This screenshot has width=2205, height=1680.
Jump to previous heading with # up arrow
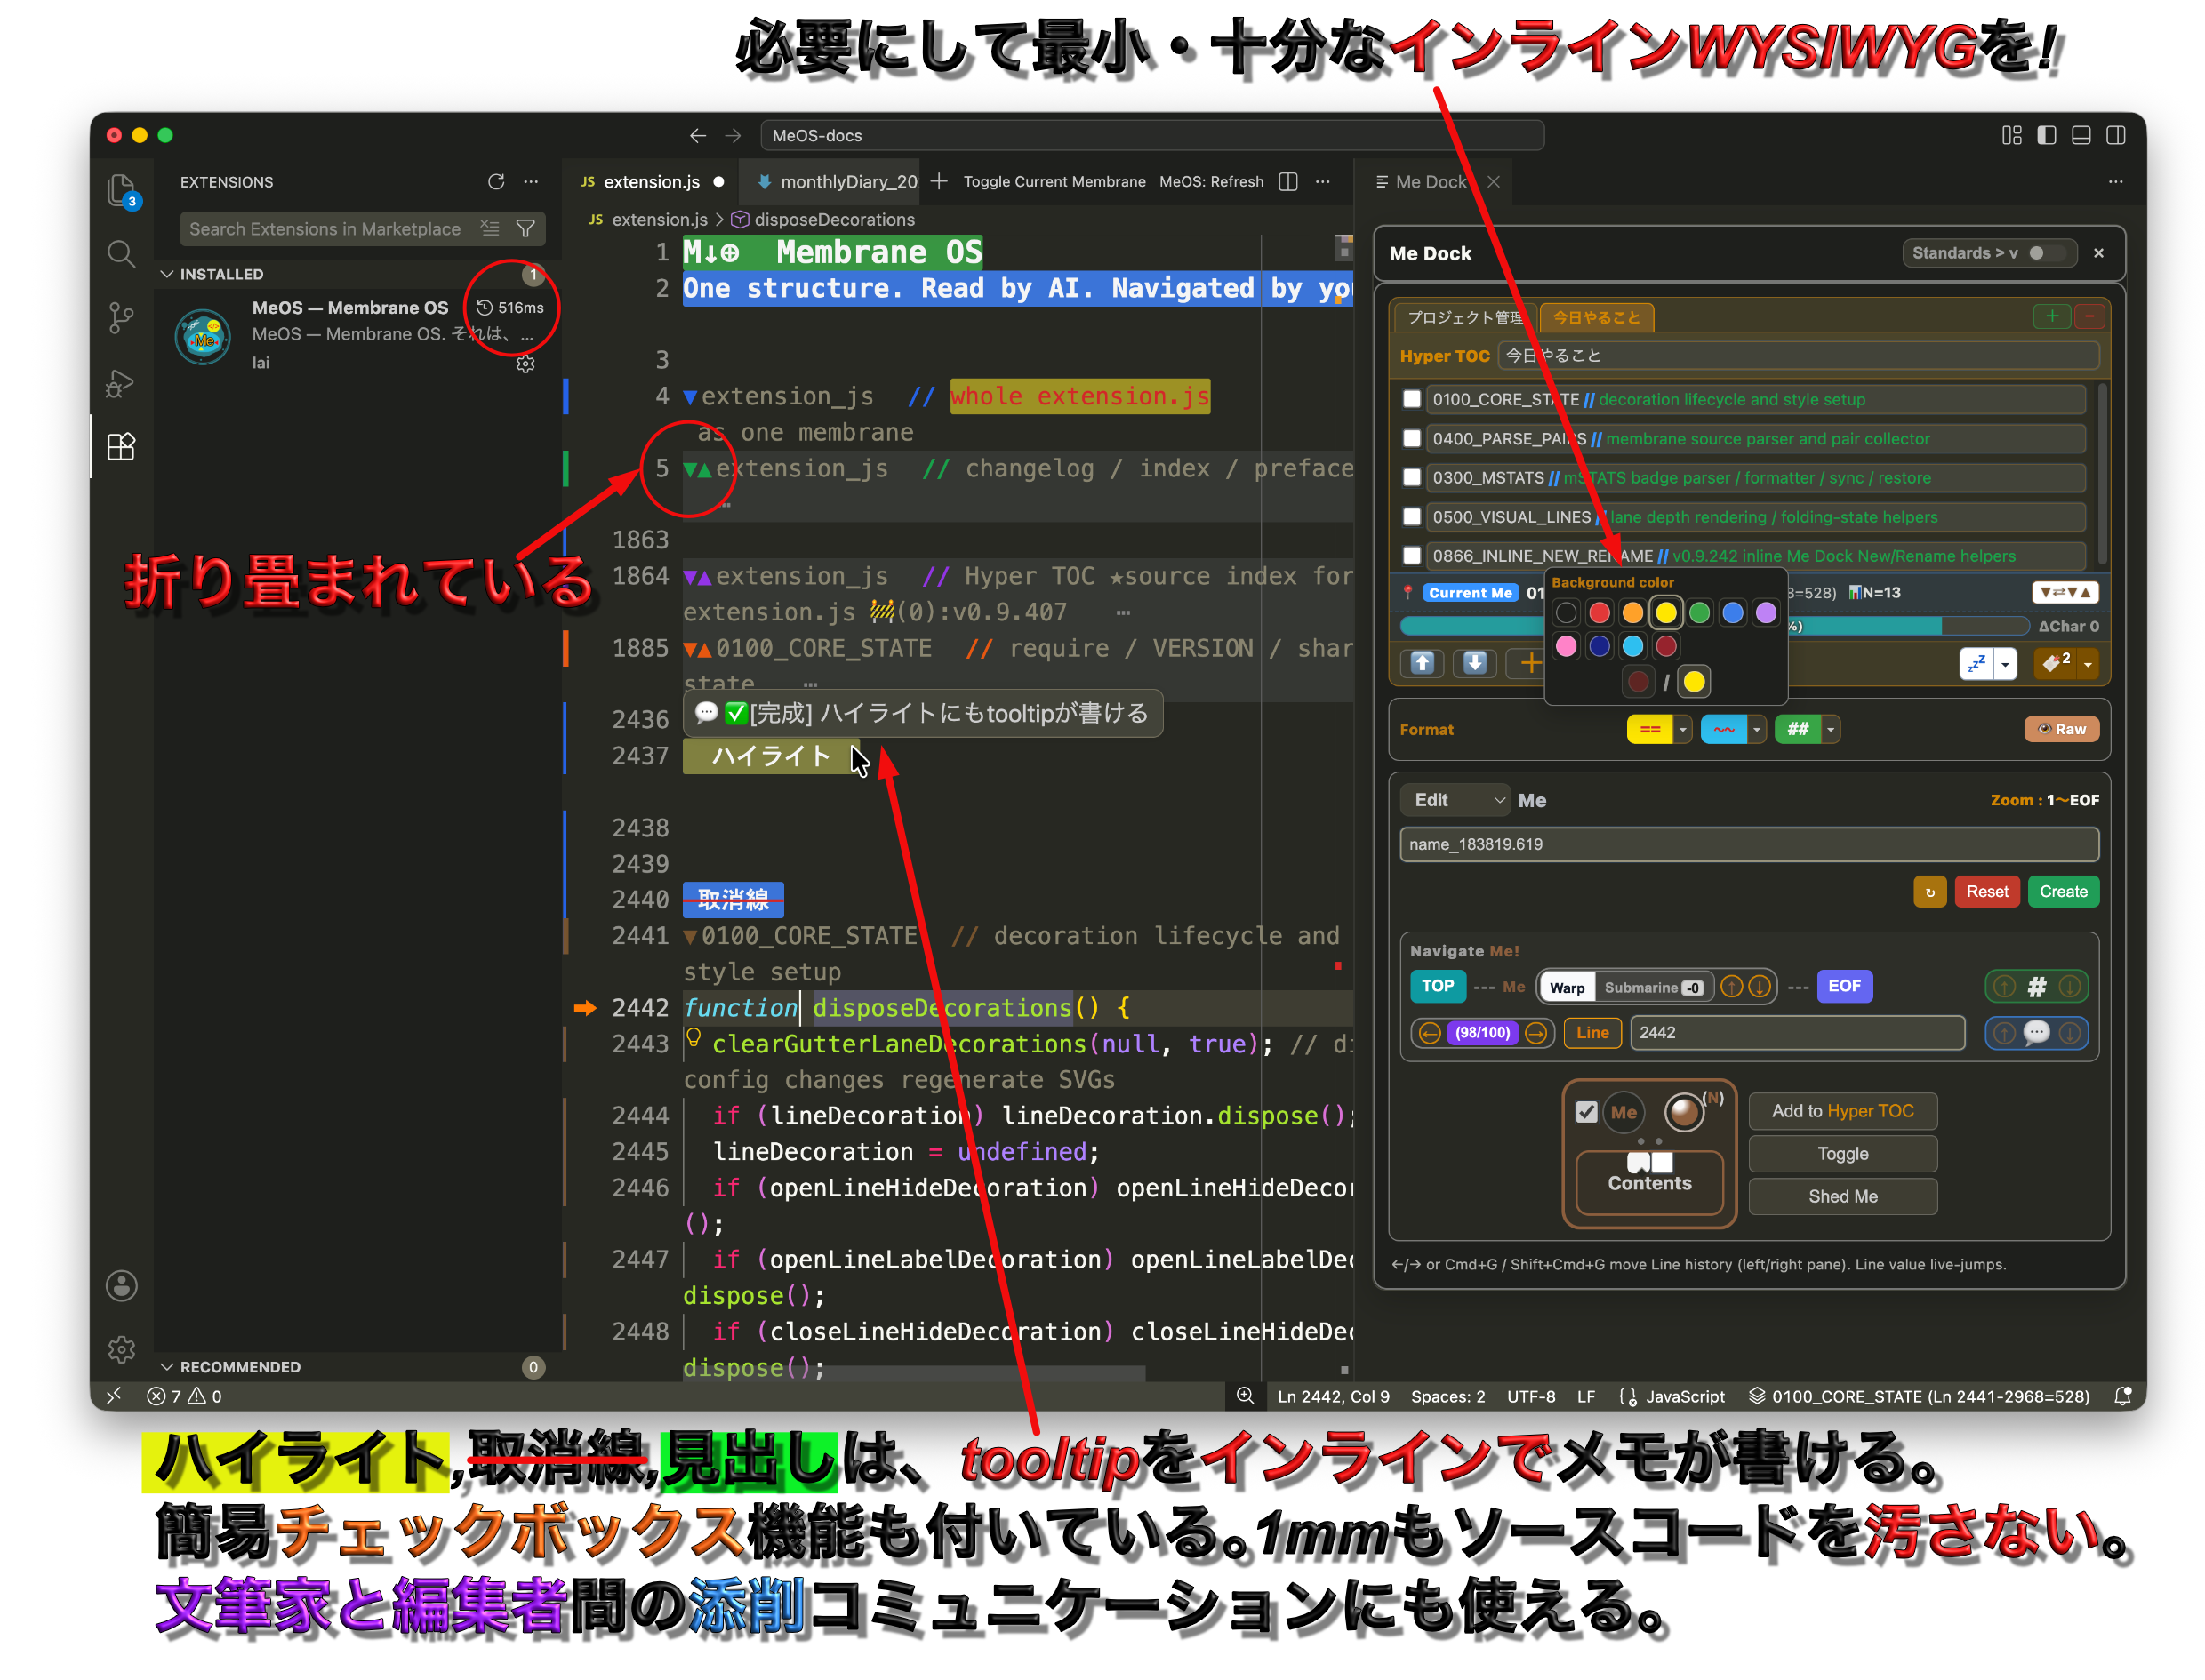(x=2003, y=986)
